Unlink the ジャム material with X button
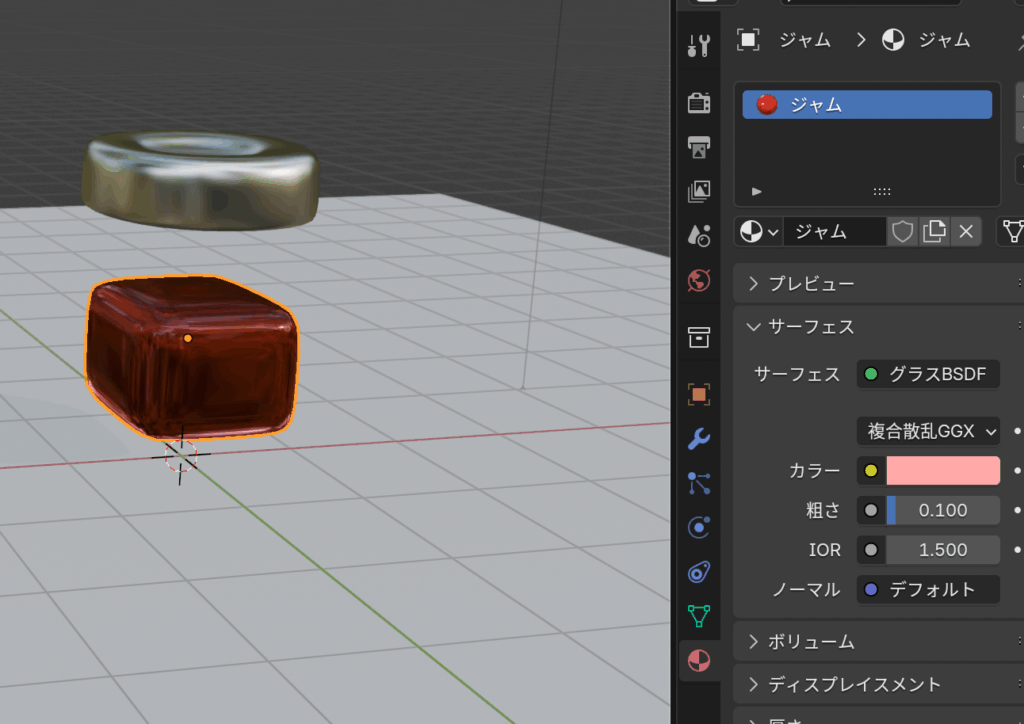Image resolution: width=1024 pixels, height=724 pixels. pos(966,232)
